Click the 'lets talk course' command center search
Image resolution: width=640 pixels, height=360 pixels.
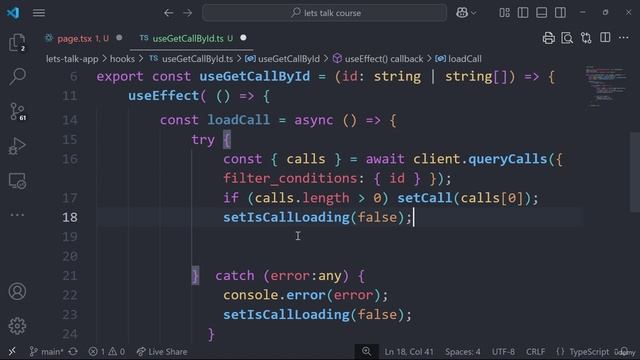tap(324, 13)
